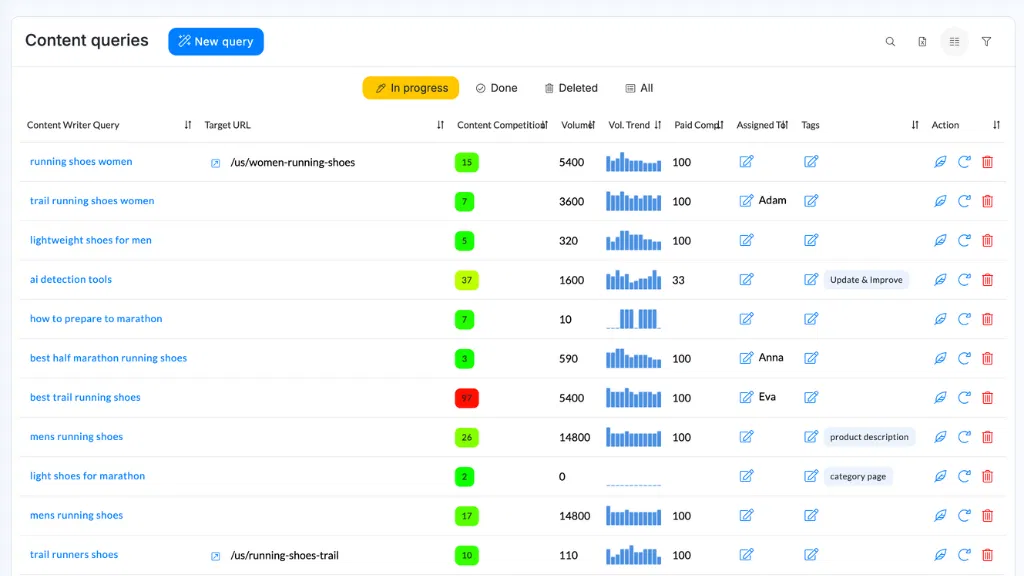This screenshot has width=1024, height=576.
Task: Click the 'Update & Improve' tag label
Action: tap(866, 280)
